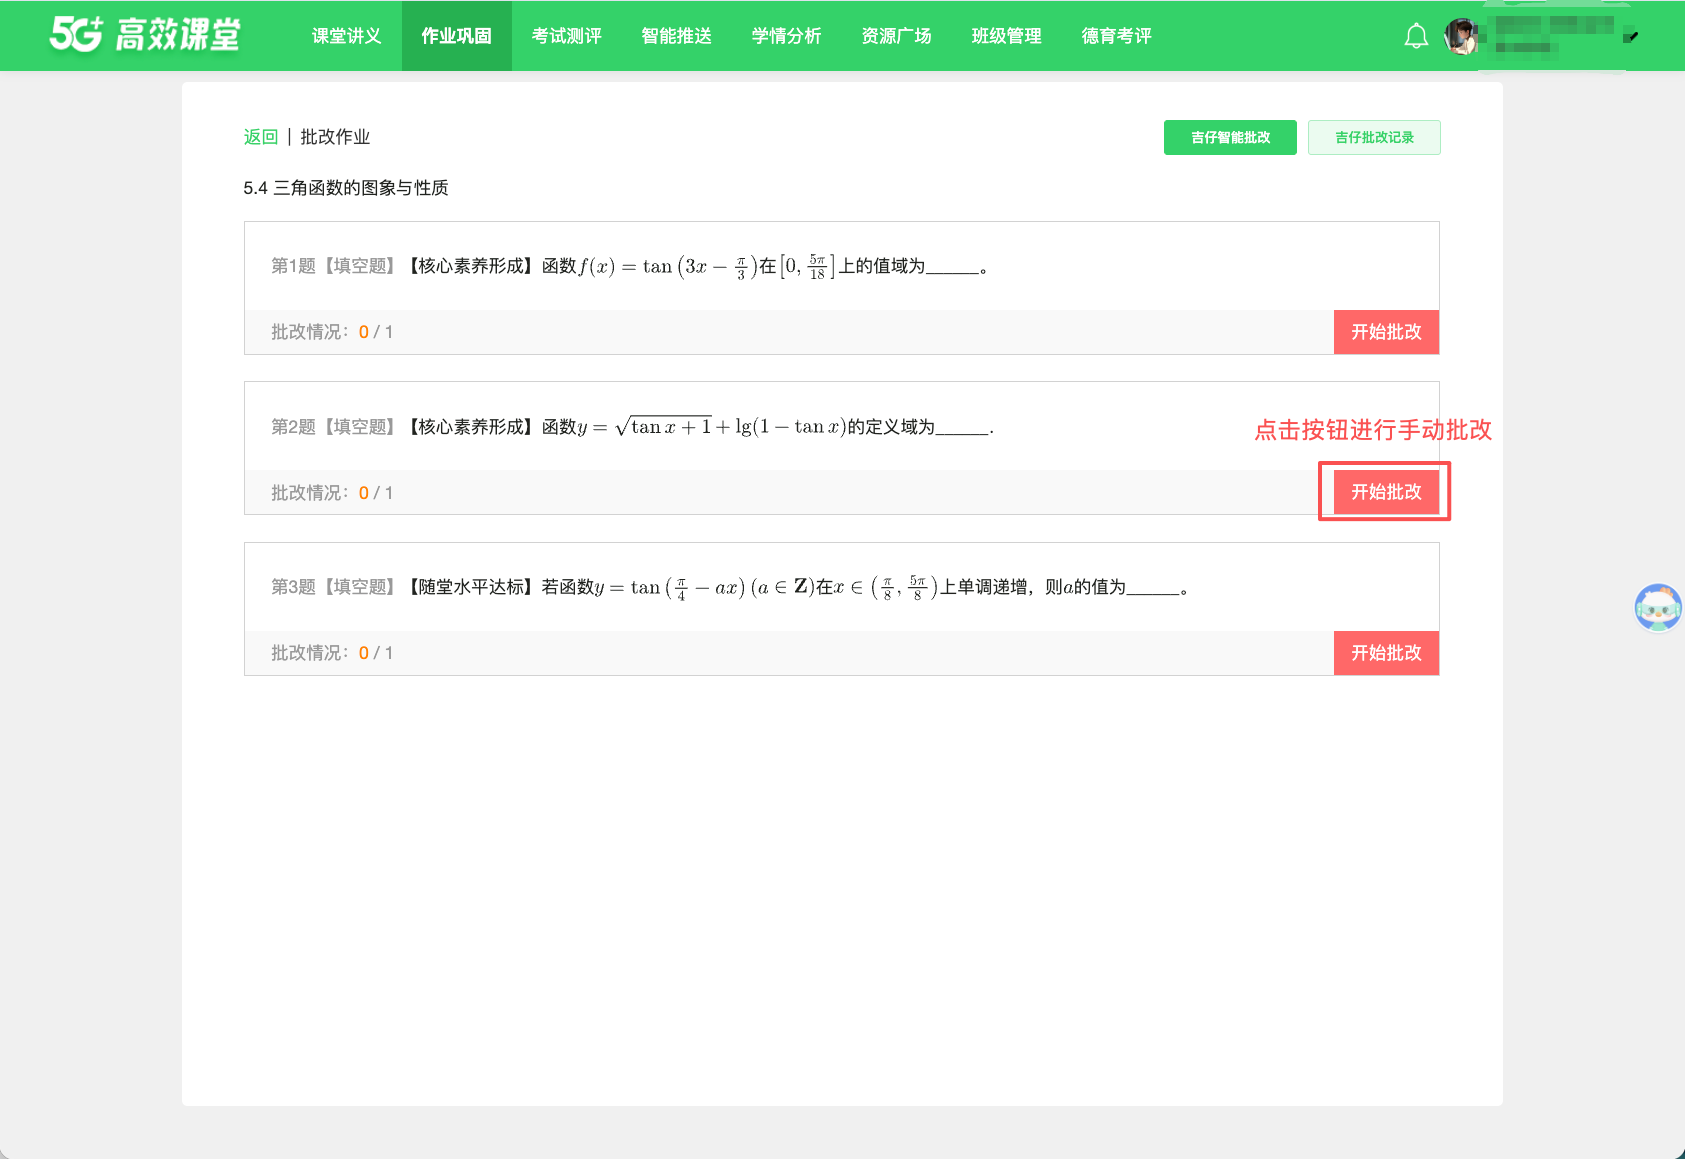Open the 课堂讲义 tab
1685x1159 pixels.
(347, 36)
